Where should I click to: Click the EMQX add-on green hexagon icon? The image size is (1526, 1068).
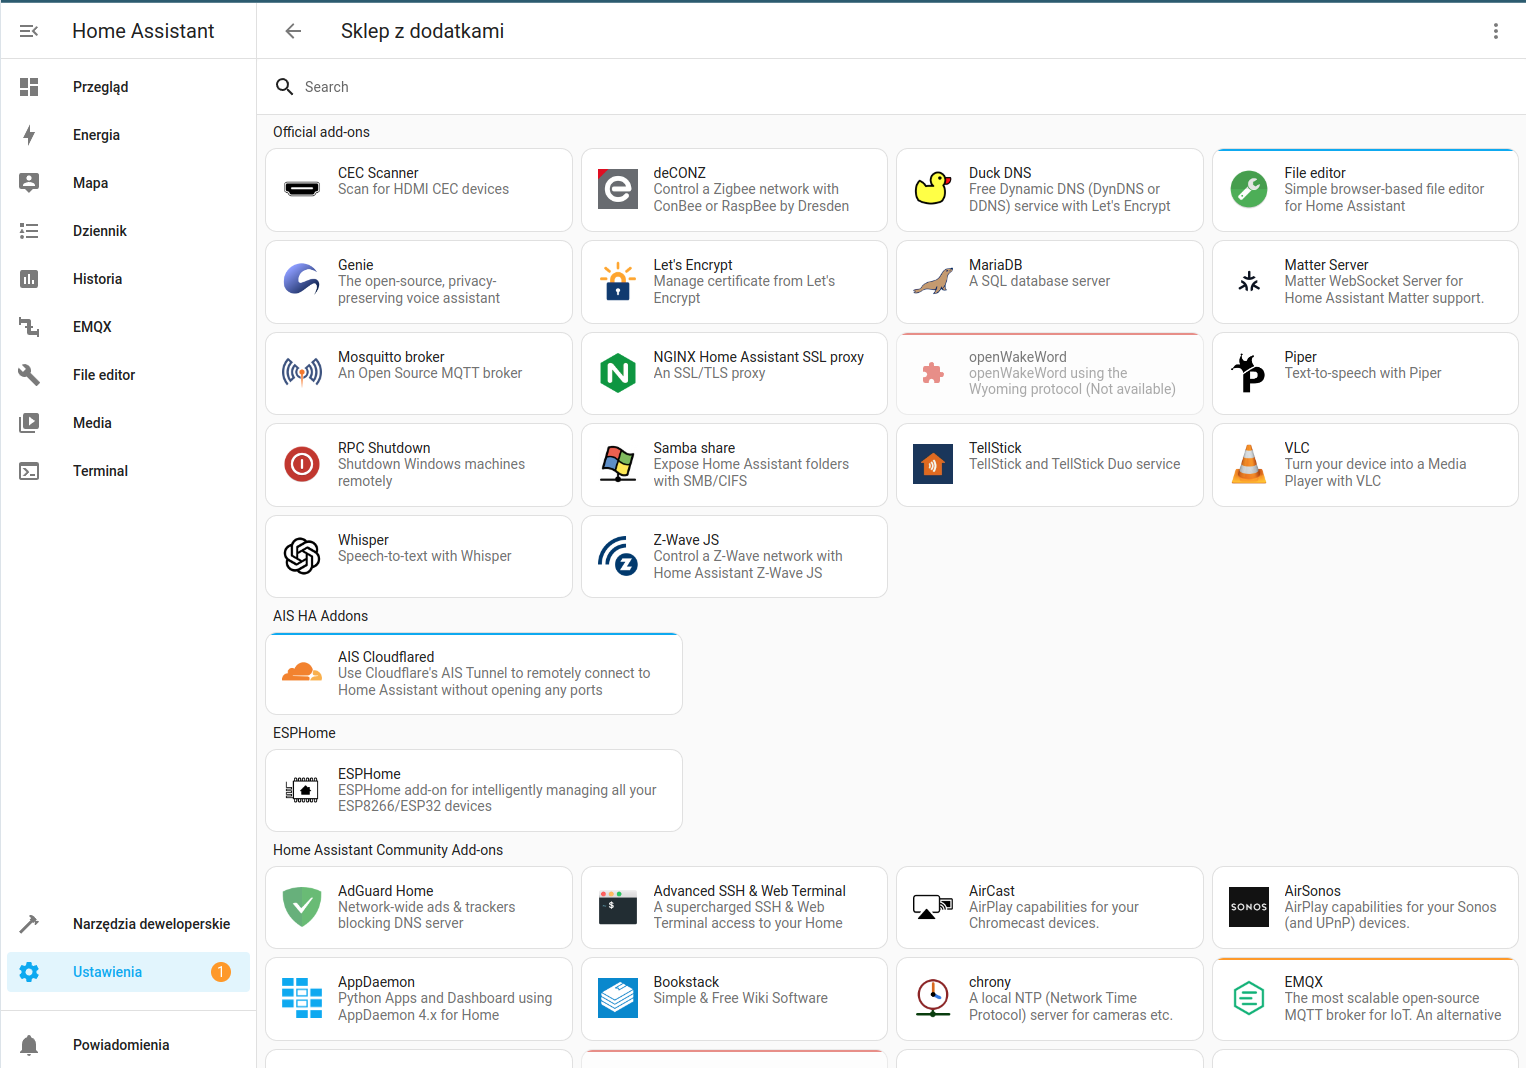point(1249,998)
